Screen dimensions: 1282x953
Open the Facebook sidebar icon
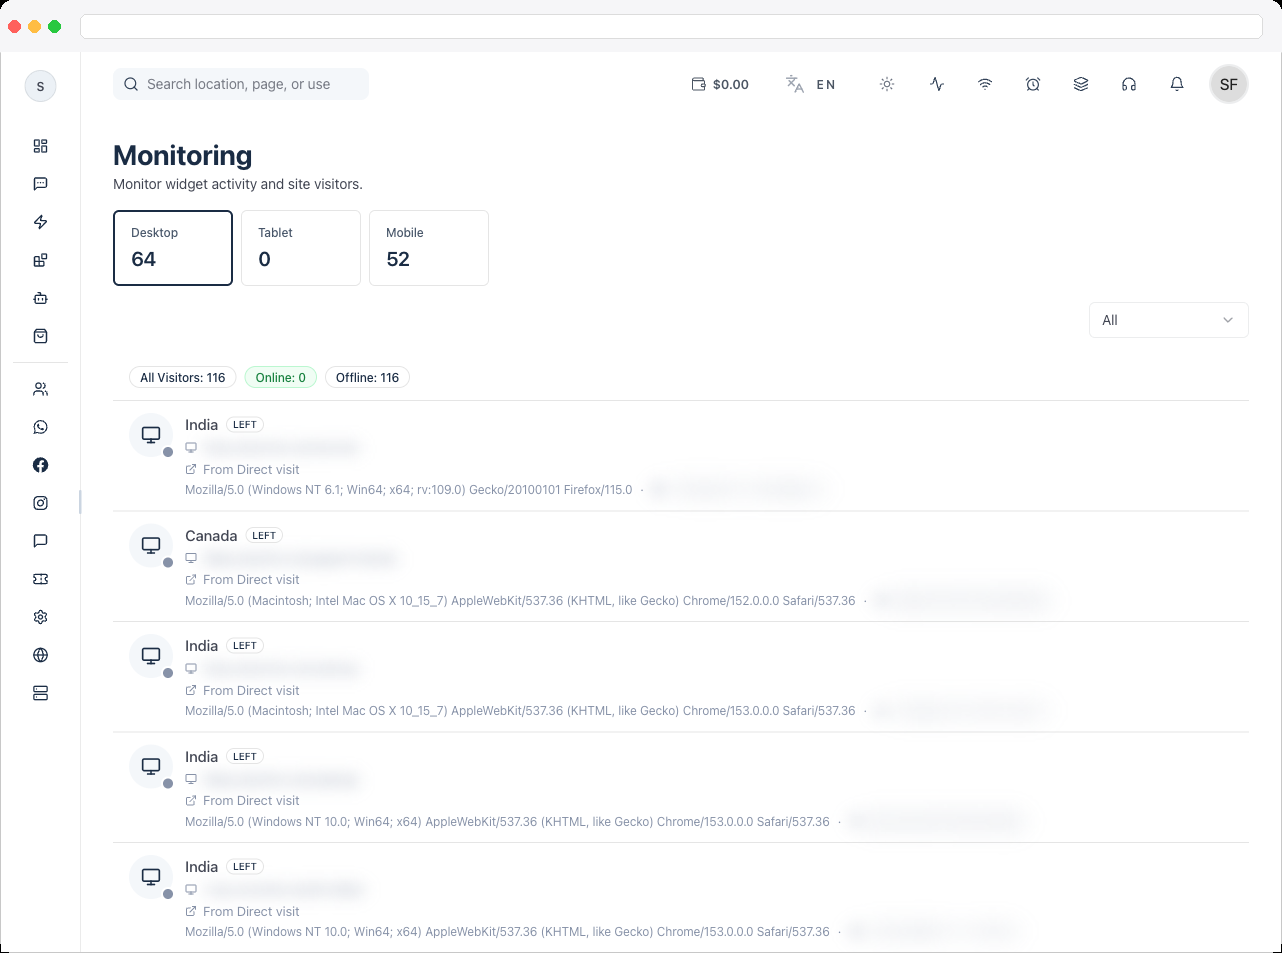click(x=40, y=465)
